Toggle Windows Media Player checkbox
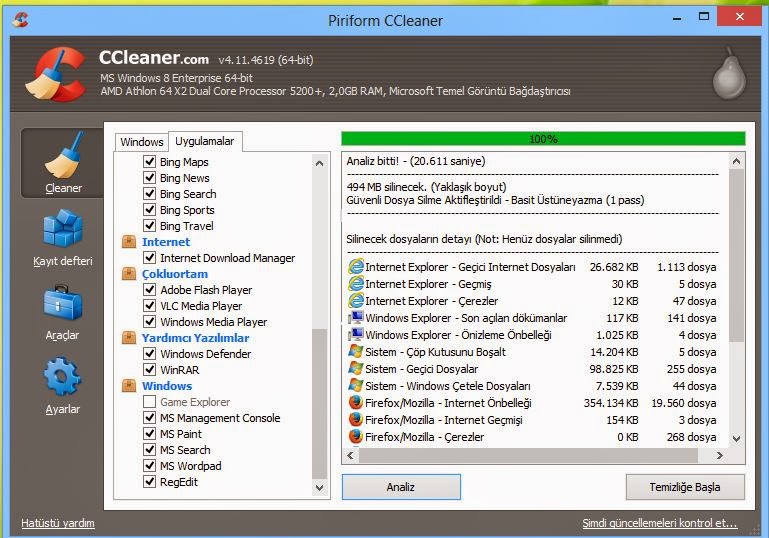The height and width of the screenshot is (538, 769). 150,321
